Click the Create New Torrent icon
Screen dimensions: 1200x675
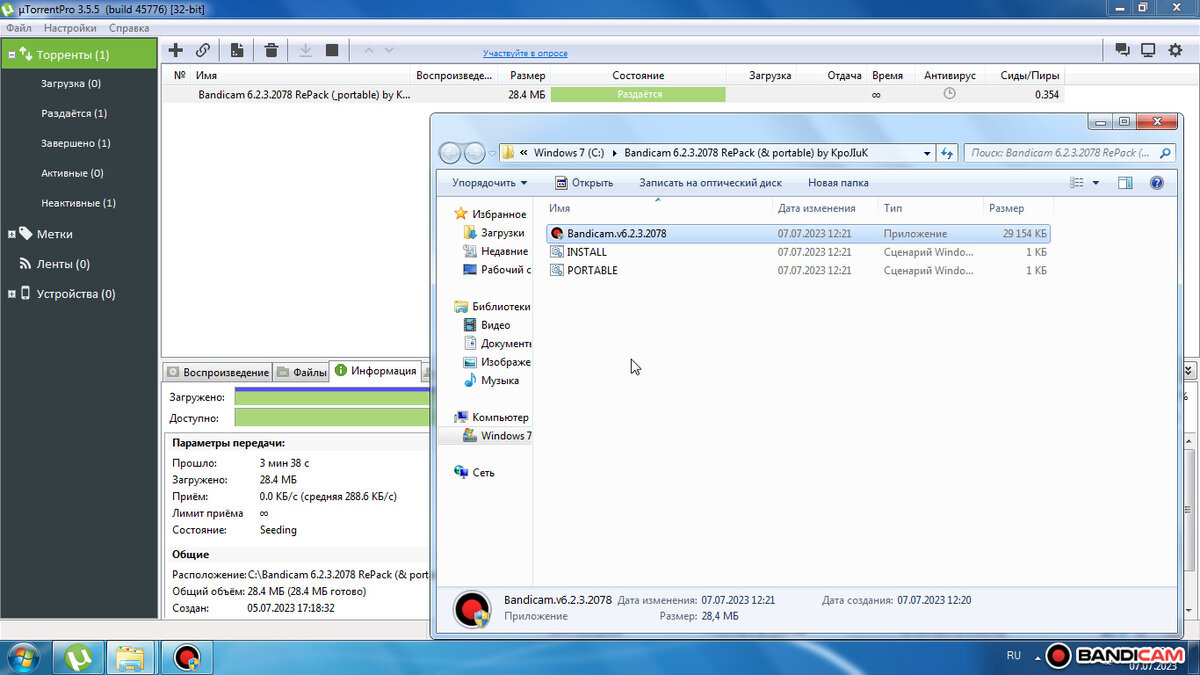coord(237,50)
